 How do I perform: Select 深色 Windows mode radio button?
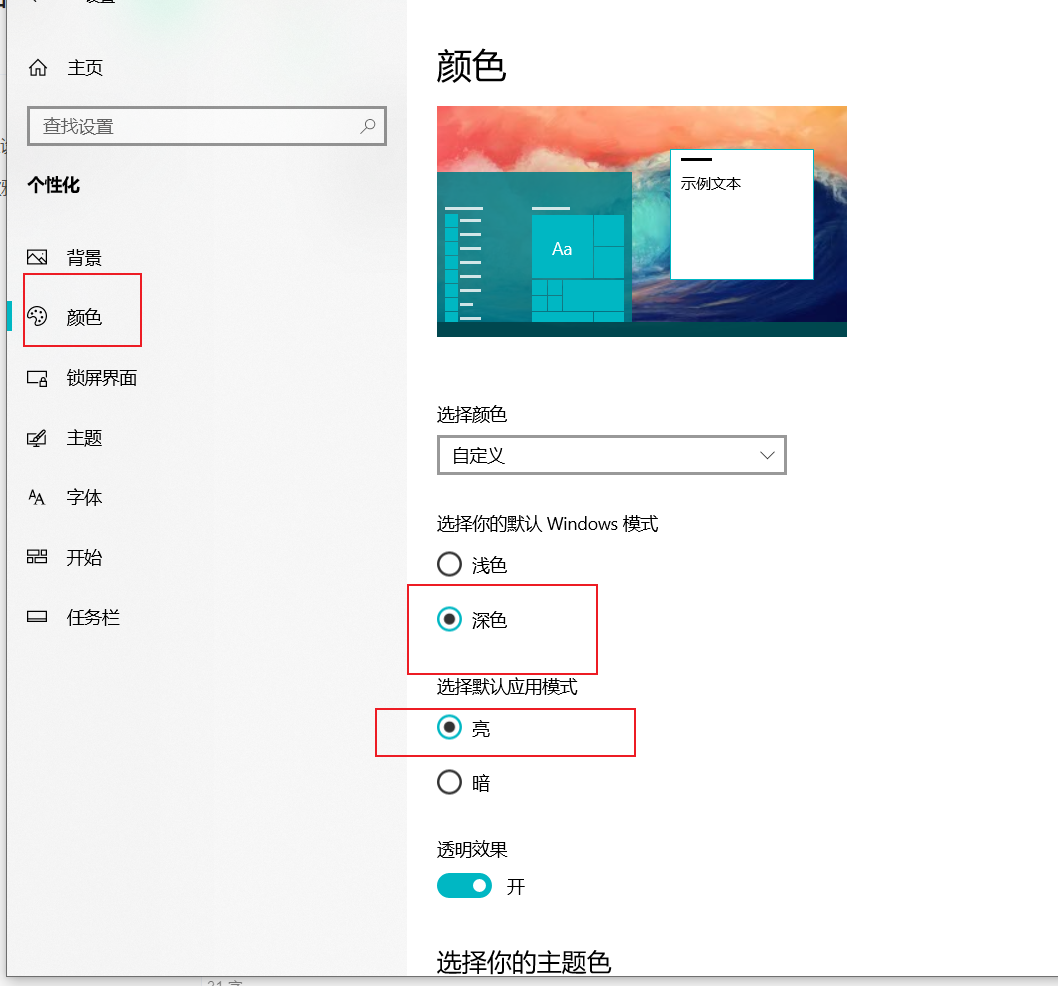coord(449,619)
